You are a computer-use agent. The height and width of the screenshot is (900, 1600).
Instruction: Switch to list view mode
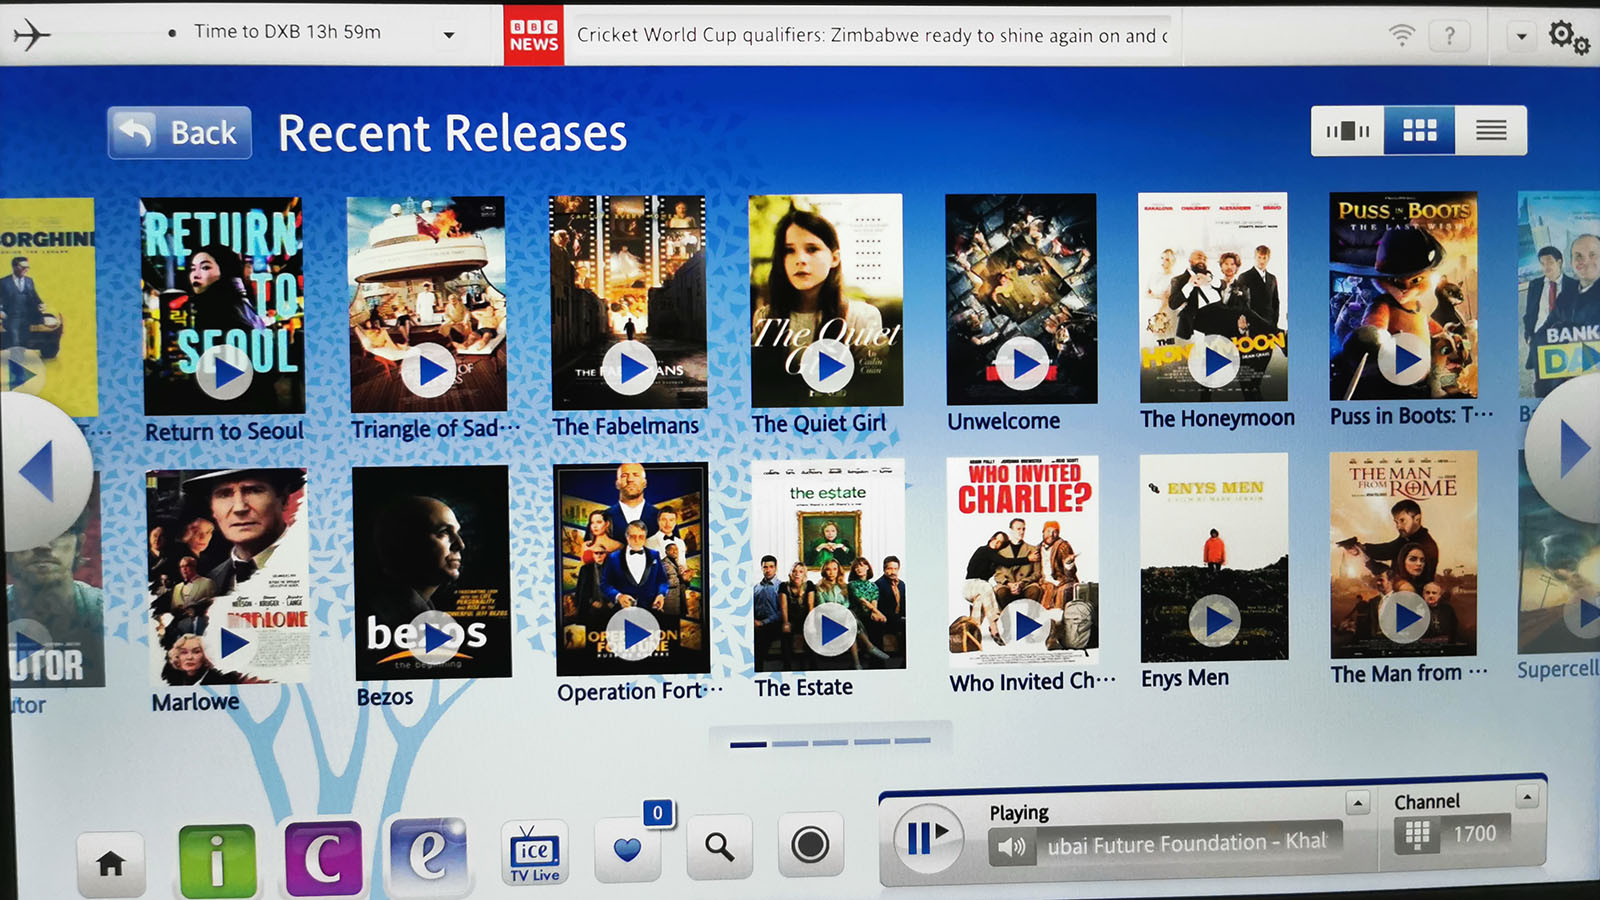coord(1490,130)
